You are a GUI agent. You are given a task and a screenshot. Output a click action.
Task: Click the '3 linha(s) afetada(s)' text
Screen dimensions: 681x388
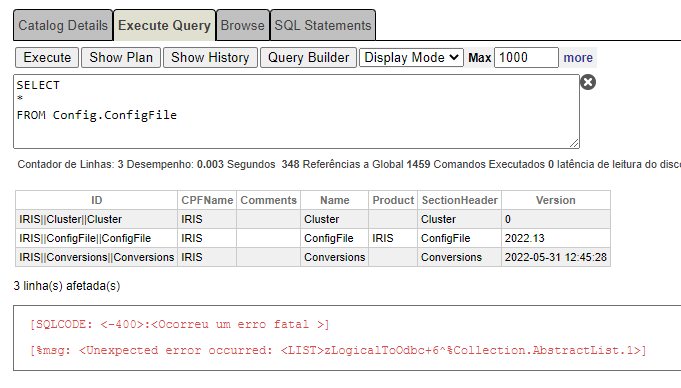pyautogui.click(x=67, y=286)
